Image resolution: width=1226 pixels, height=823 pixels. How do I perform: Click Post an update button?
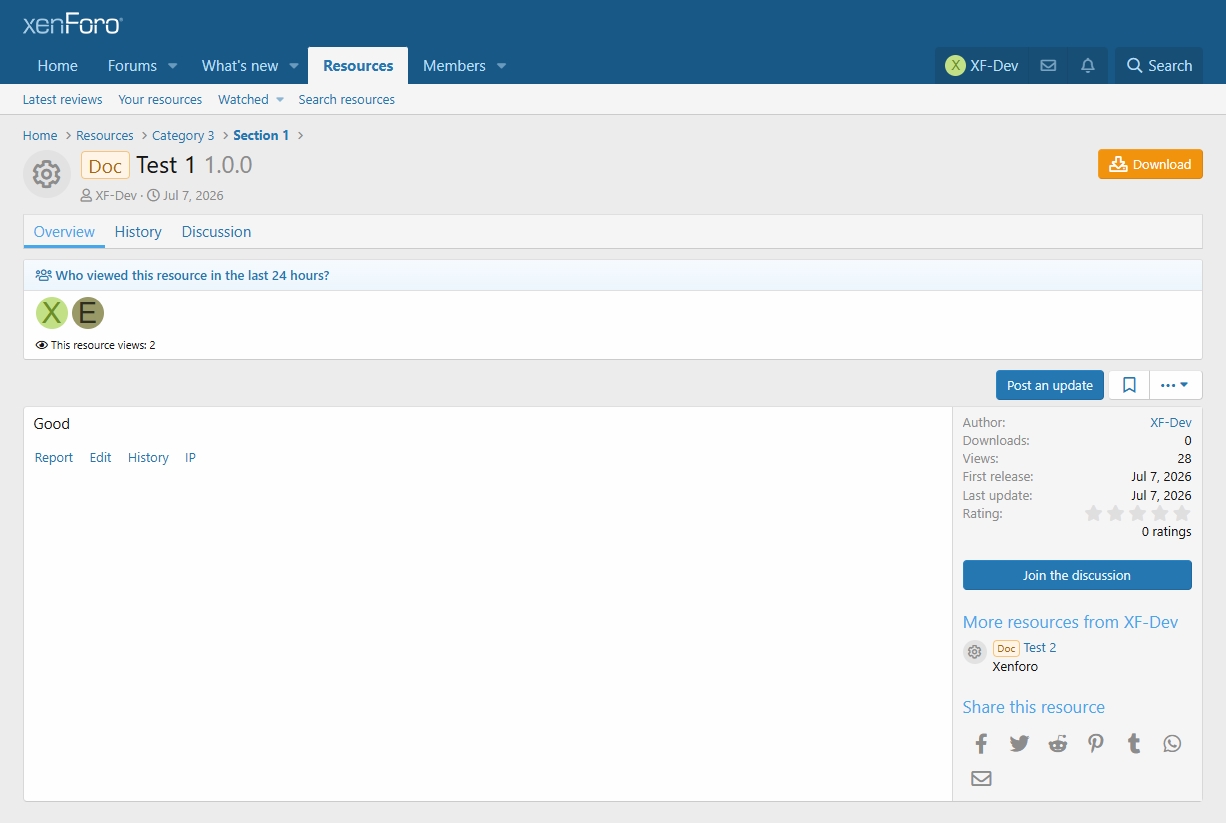1050,385
